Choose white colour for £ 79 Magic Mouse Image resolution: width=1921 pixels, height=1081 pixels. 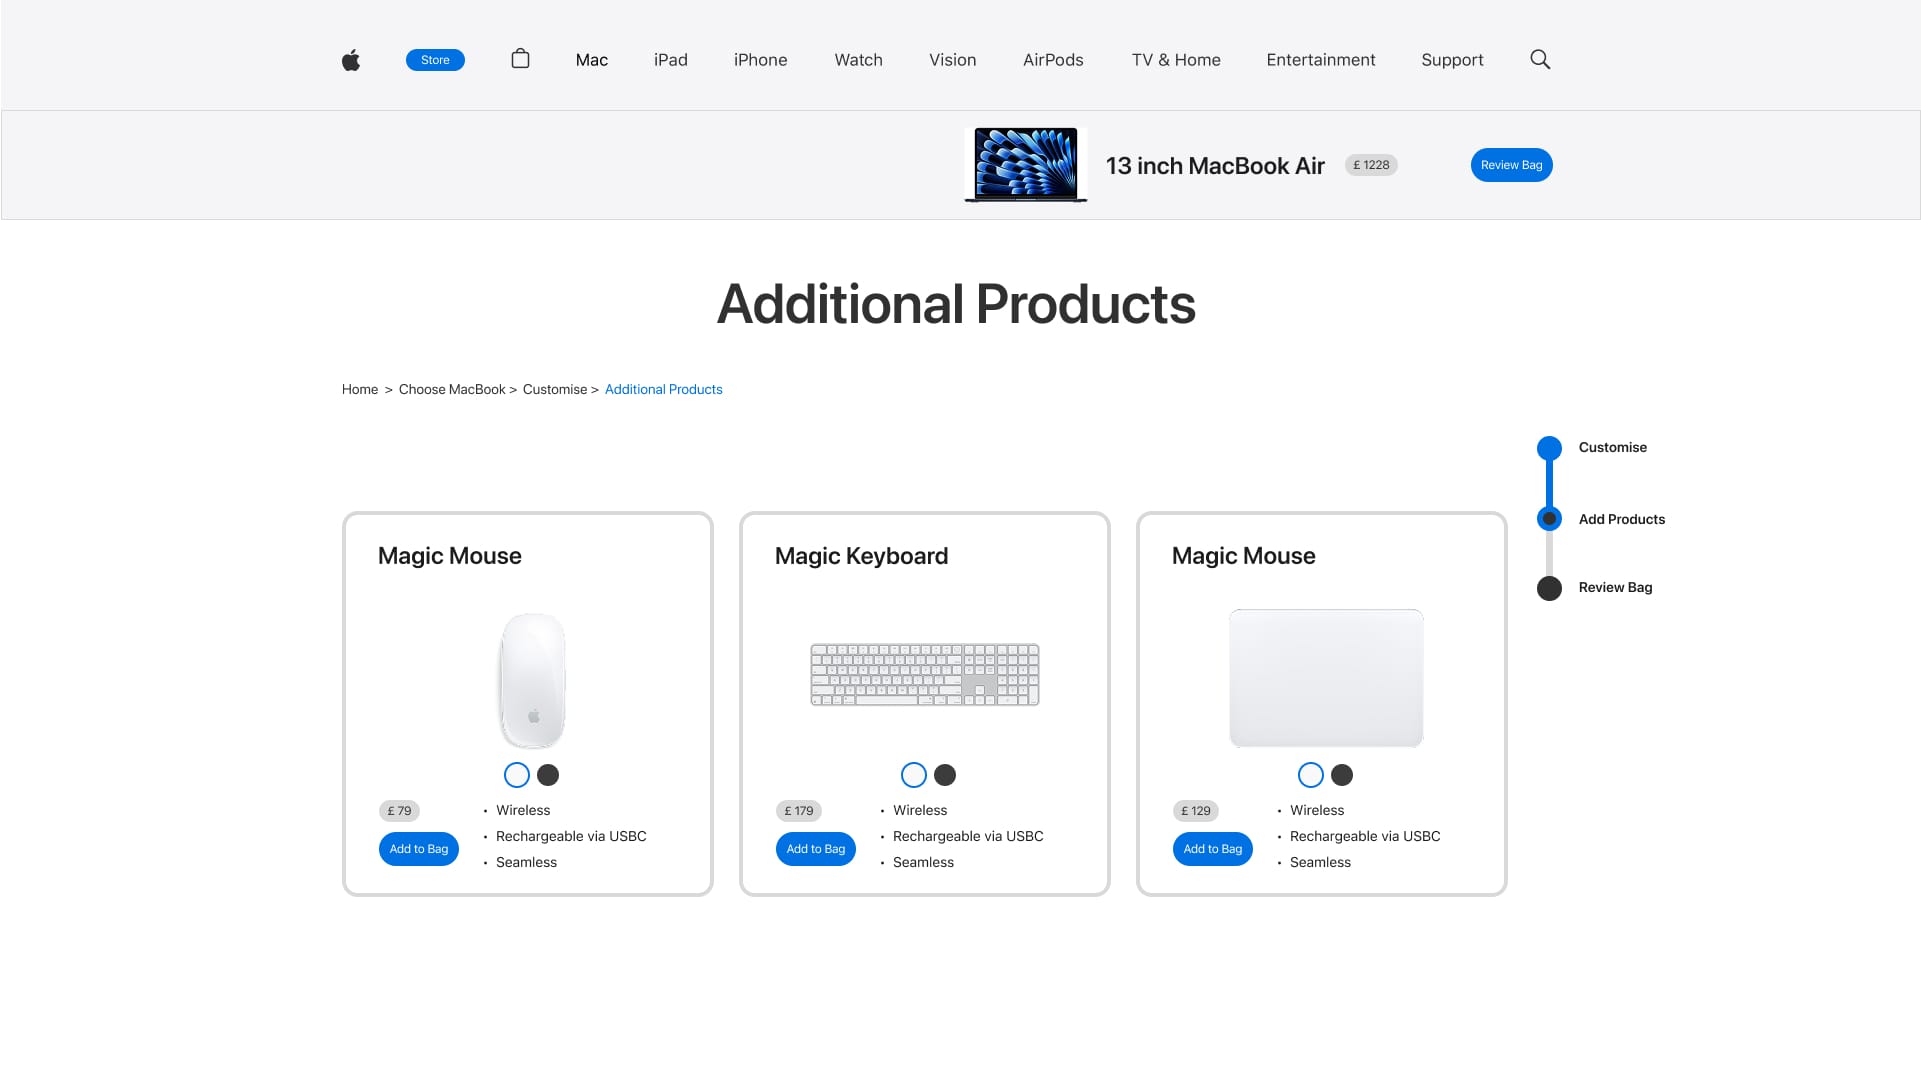[x=517, y=775]
